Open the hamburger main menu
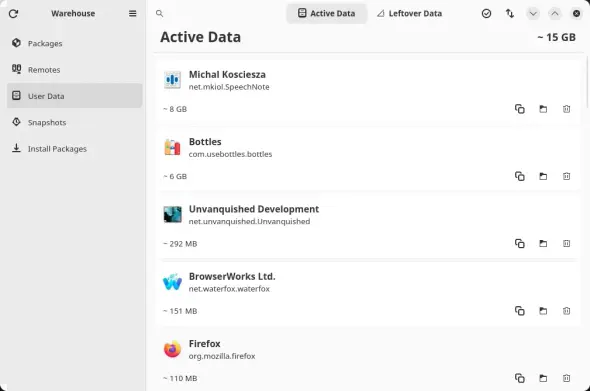The height and width of the screenshot is (391, 590). click(x=132, y=14)
